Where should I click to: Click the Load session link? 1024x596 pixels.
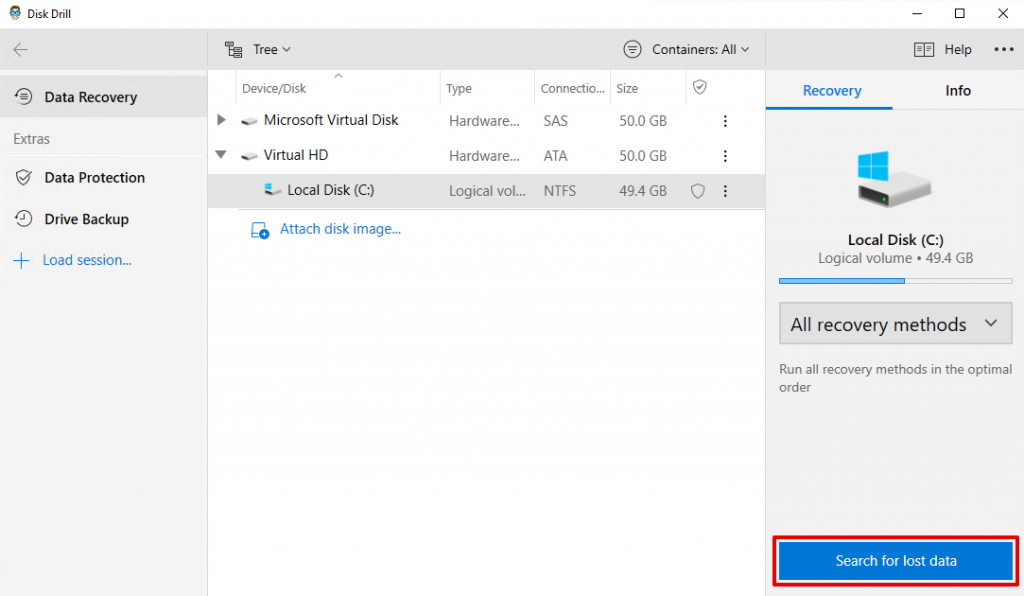(x=86, y=260)
